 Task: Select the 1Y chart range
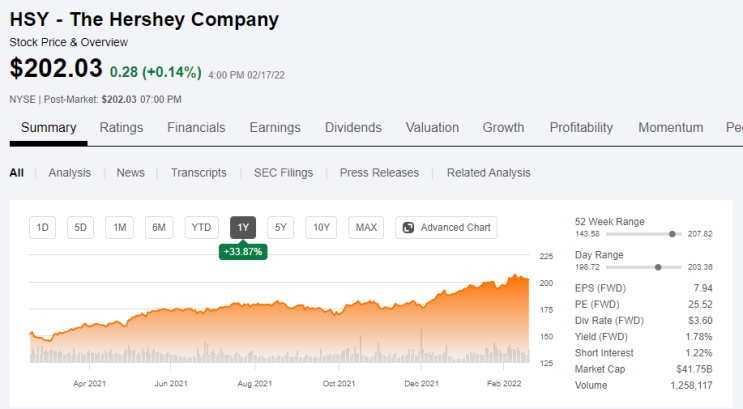coord(243,227)
